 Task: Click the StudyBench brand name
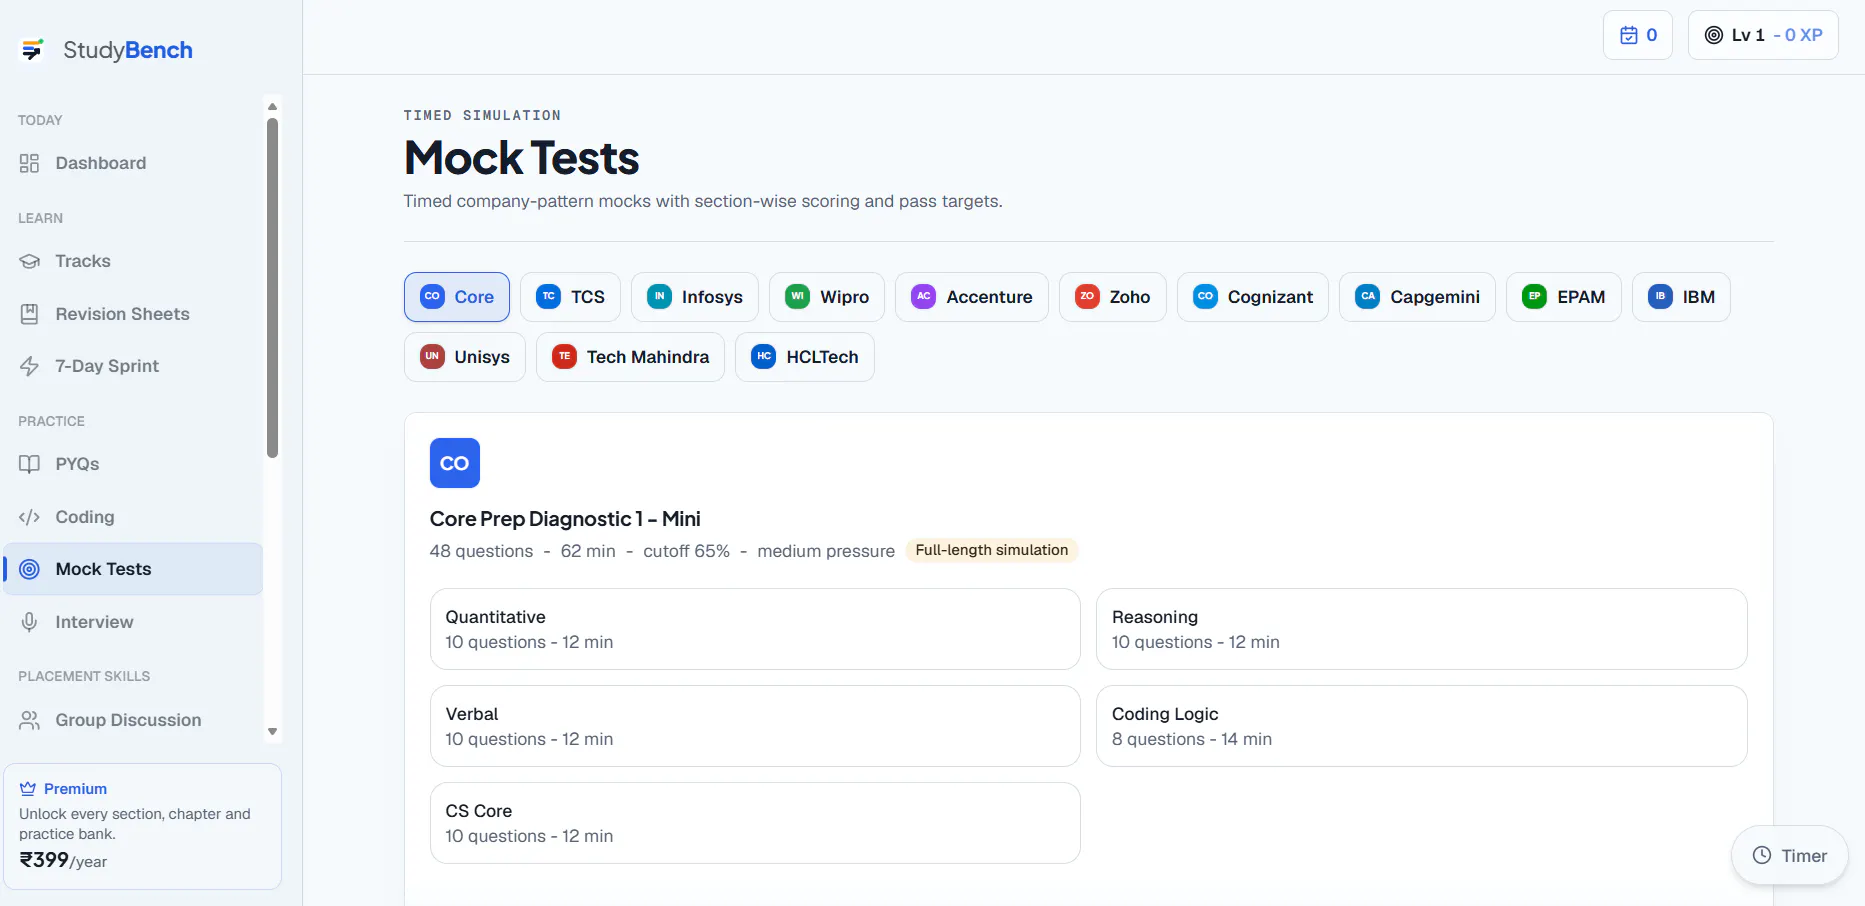(x=128, y=50)
